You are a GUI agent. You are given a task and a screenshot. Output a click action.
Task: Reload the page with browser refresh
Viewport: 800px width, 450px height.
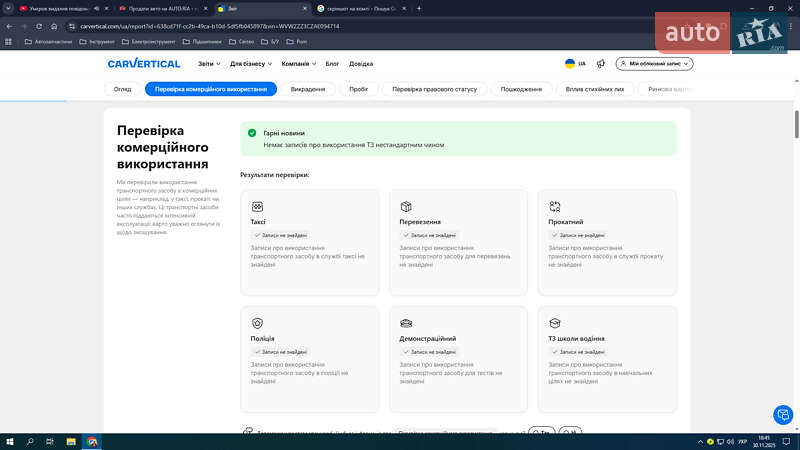[38, 25]
